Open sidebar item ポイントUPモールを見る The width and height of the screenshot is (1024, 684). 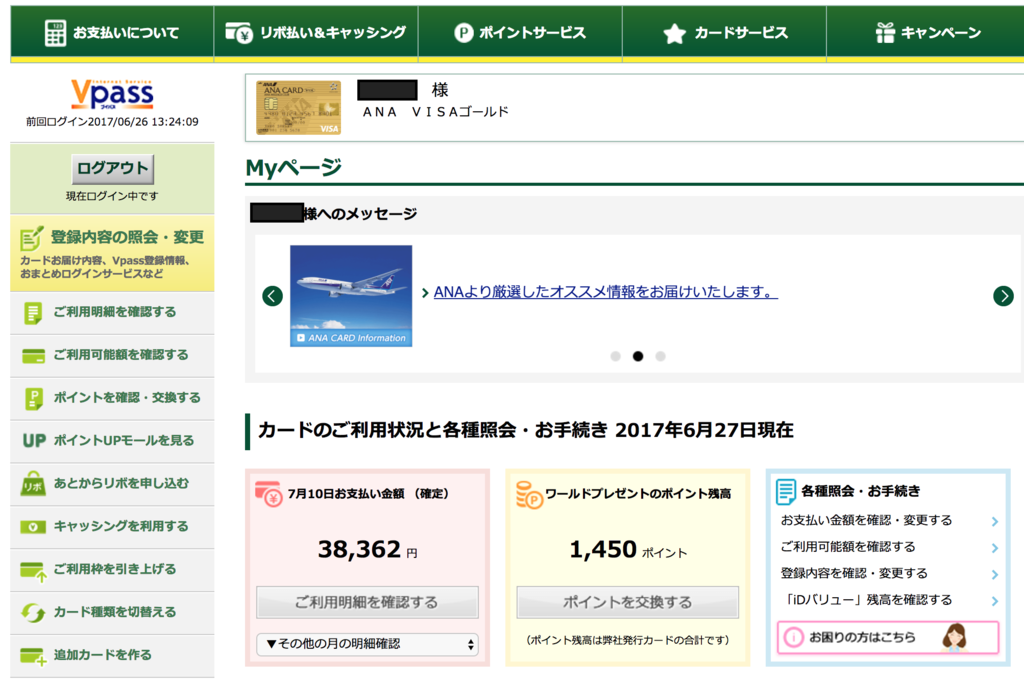pos(112,441)
